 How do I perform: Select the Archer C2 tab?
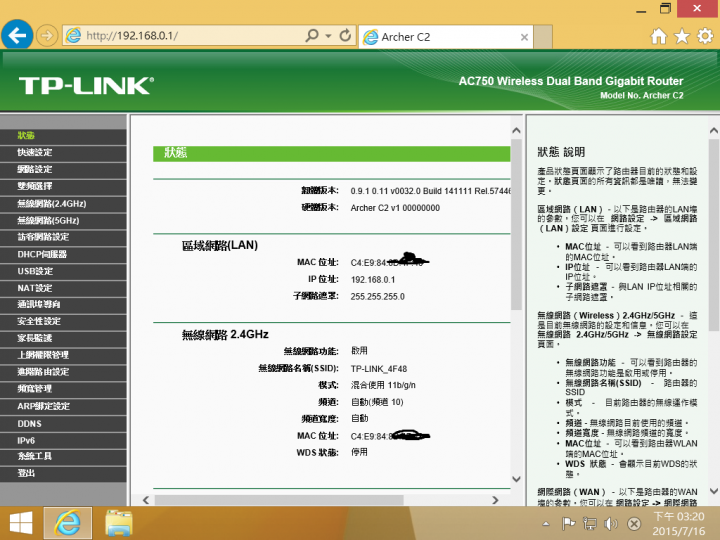[445, 37]
